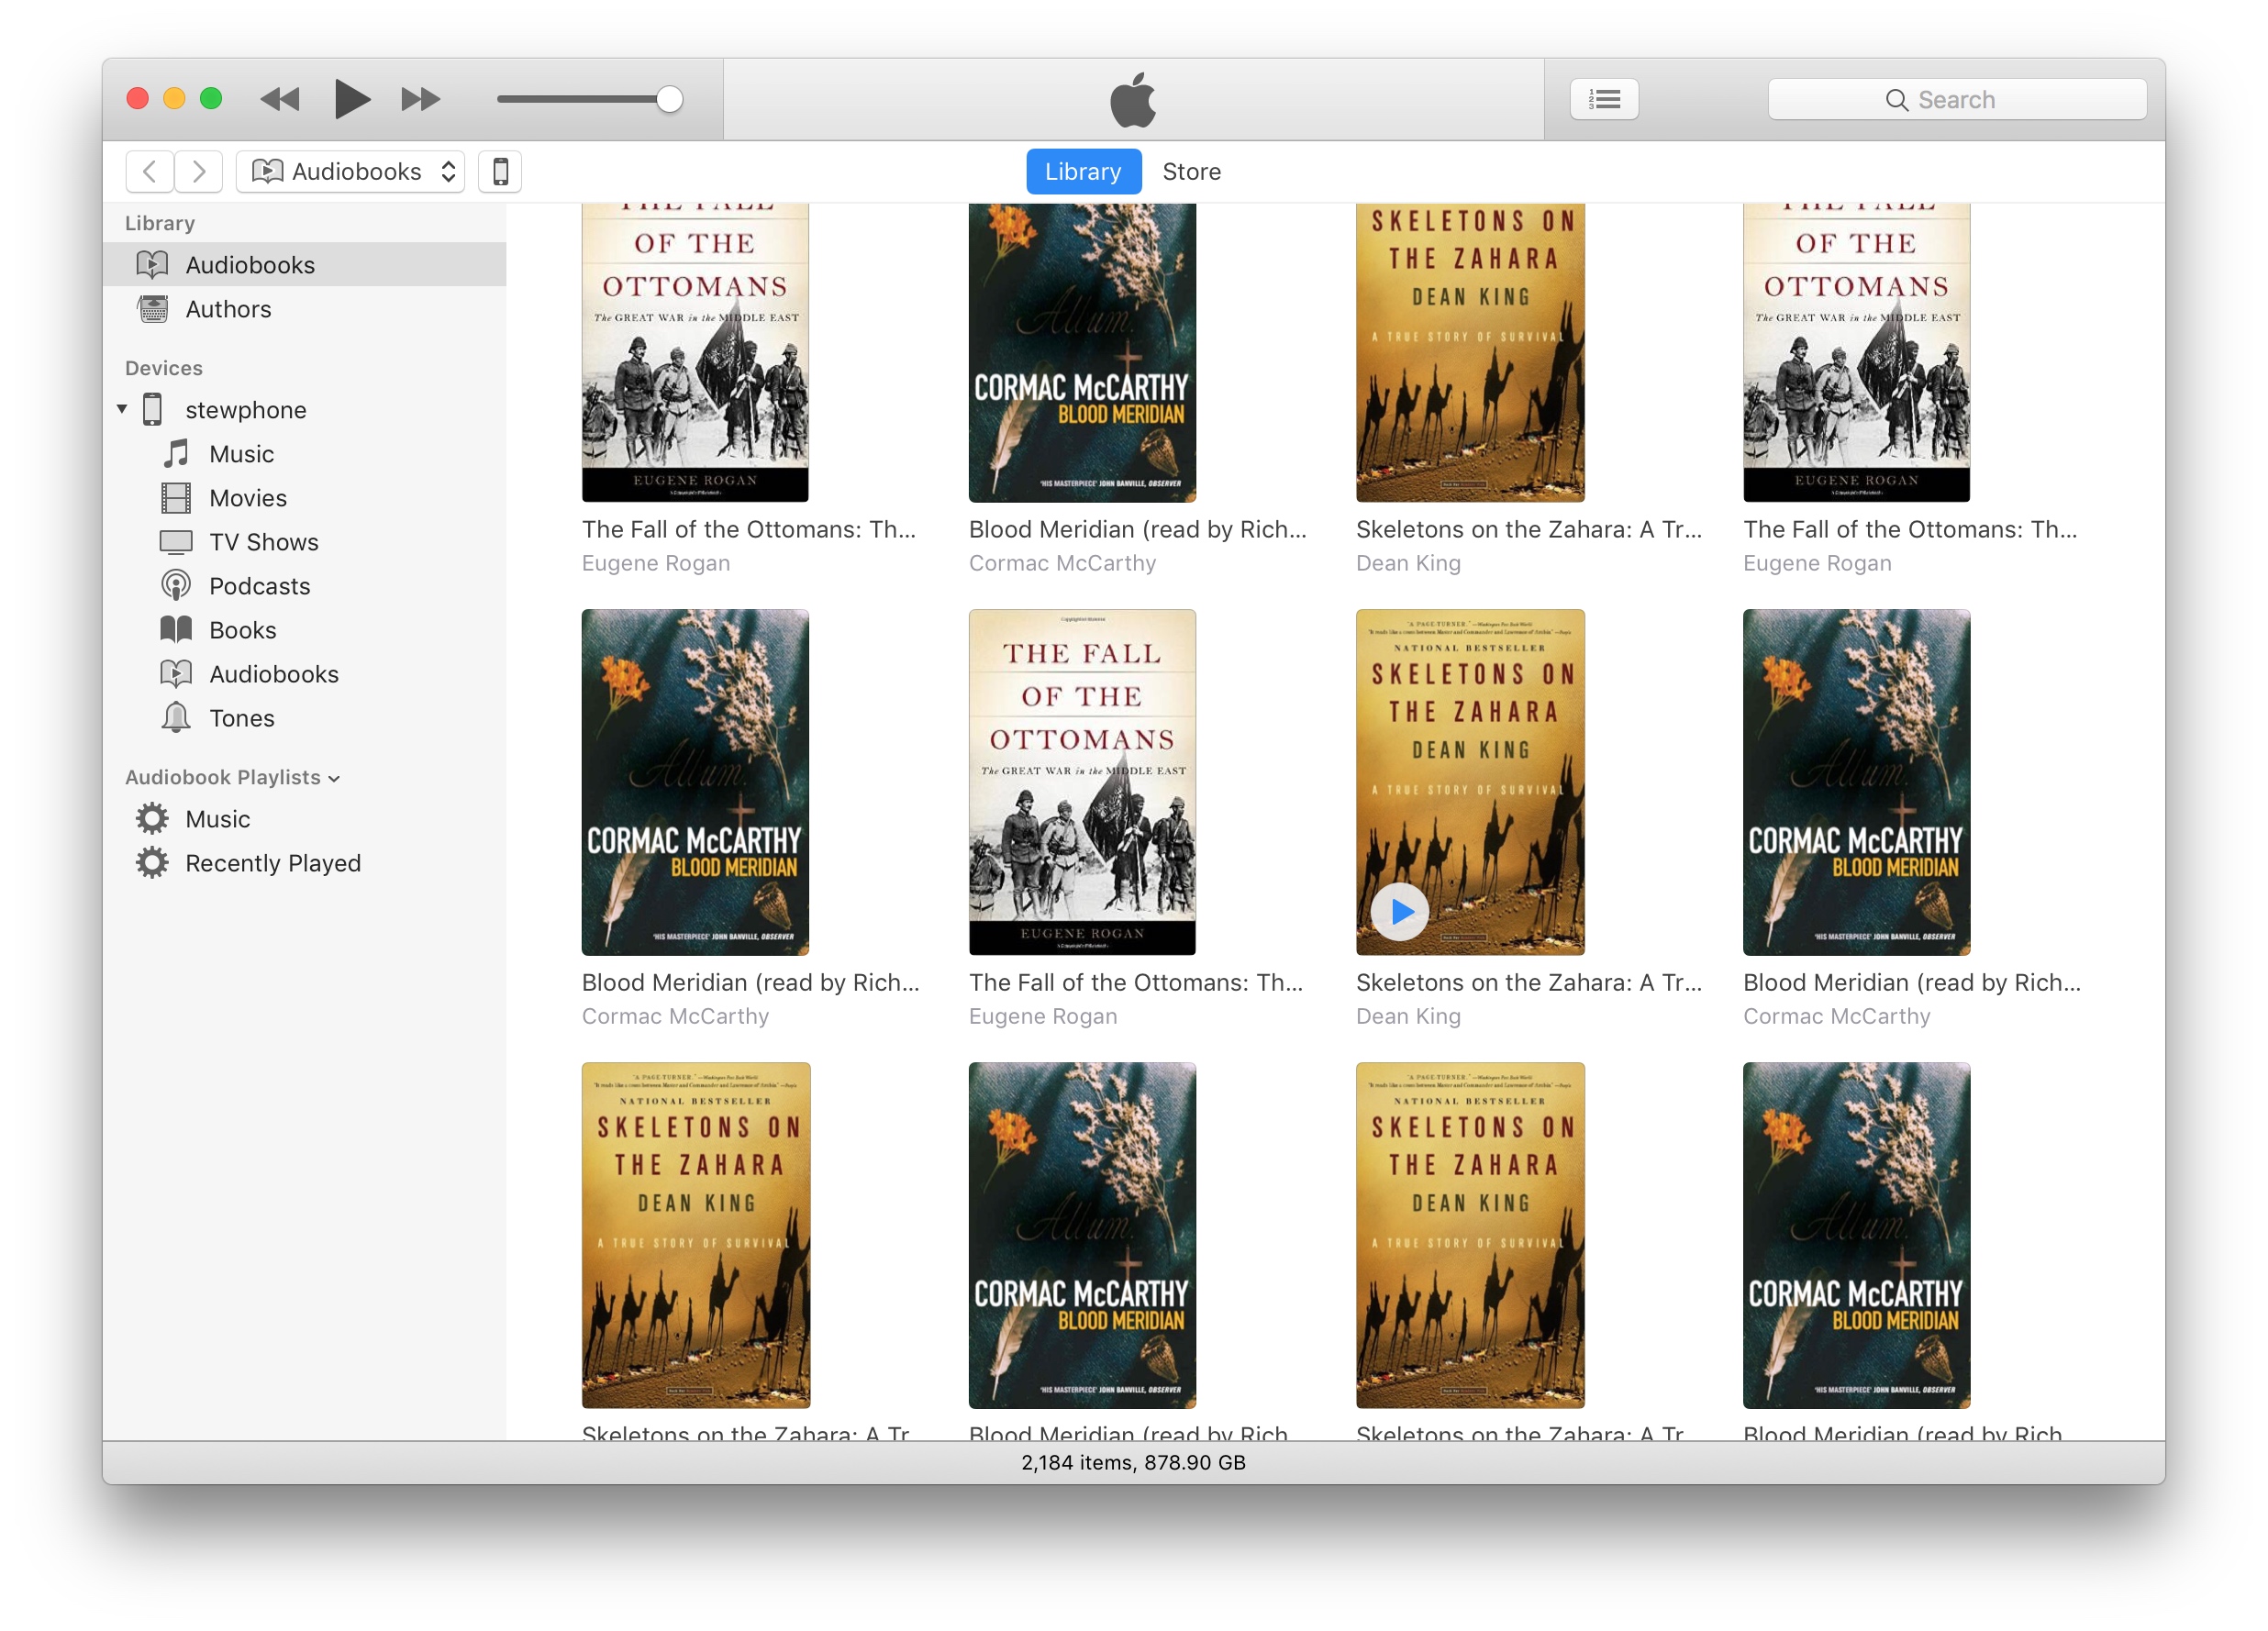Go back with the left chevron button
The image size is (2268, 1631).
pyautogui.click(x=150, y=172)
